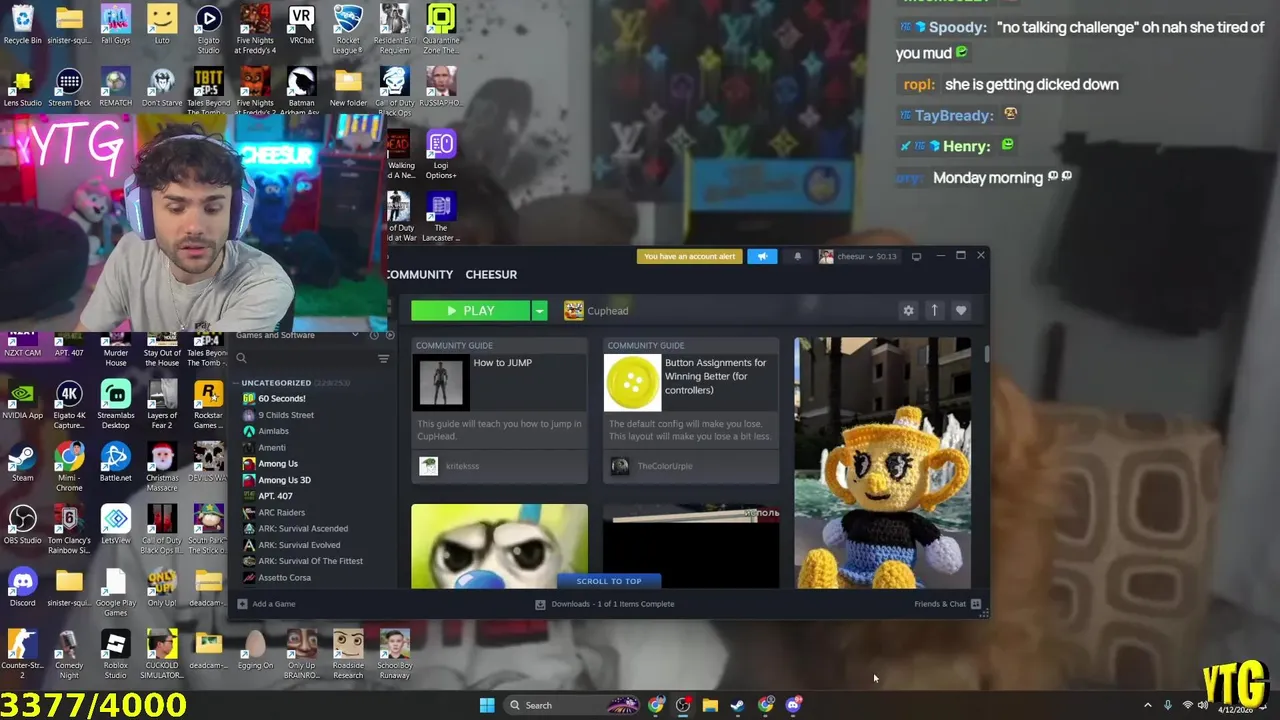Click the library search field

point(303,358)
